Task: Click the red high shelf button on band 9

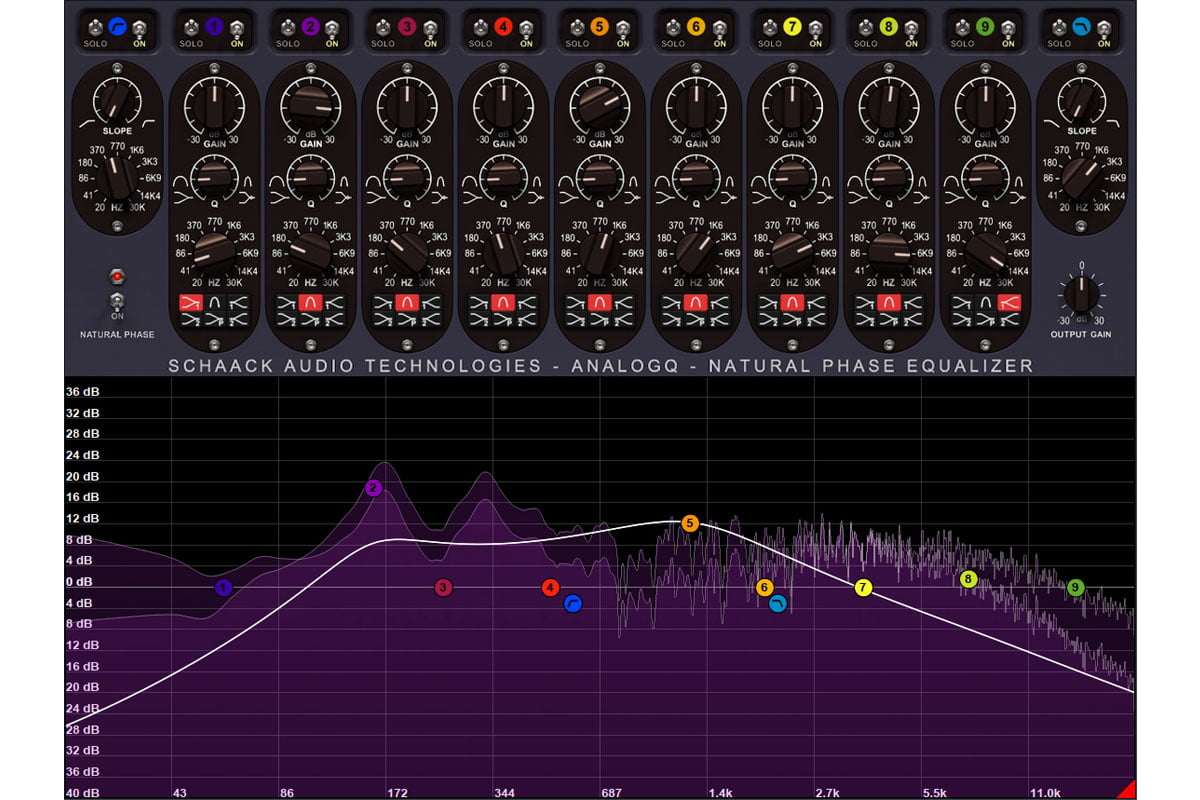Action: pos(1010,303)
